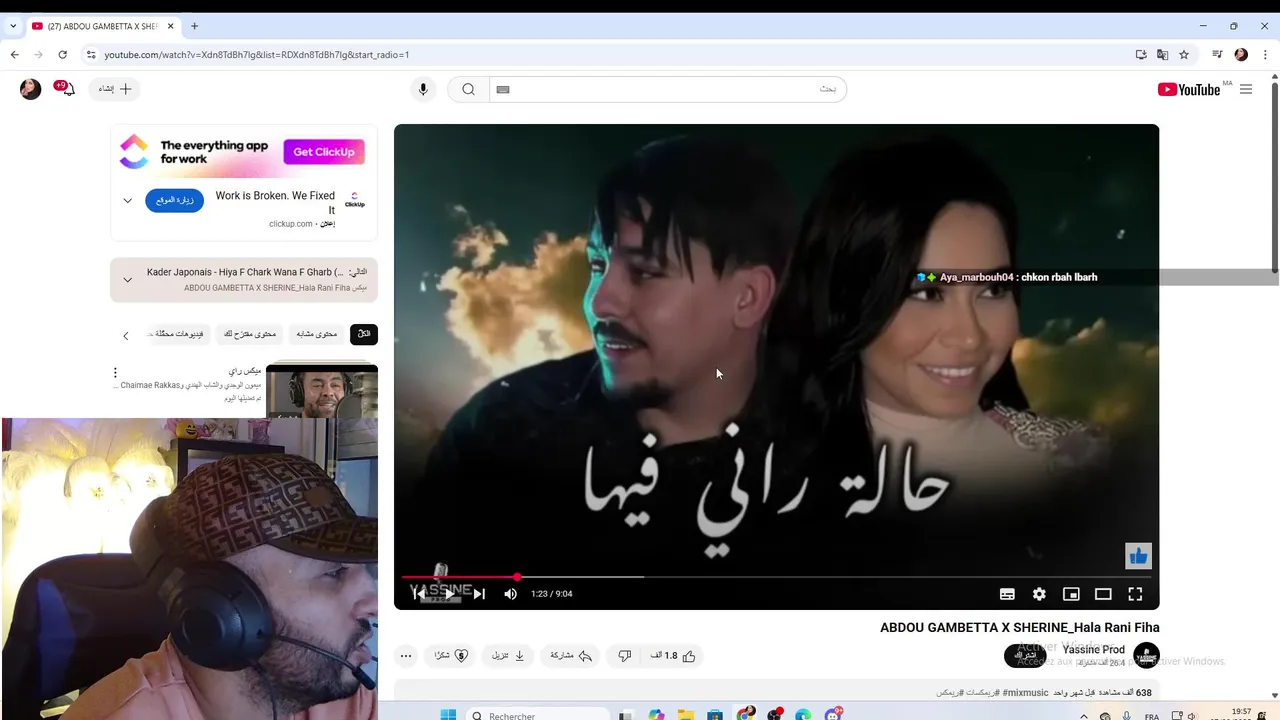Screen dimensions: 1280x720
Task: Subscribe to the Yassine Prod channel
Action: 1026,656
